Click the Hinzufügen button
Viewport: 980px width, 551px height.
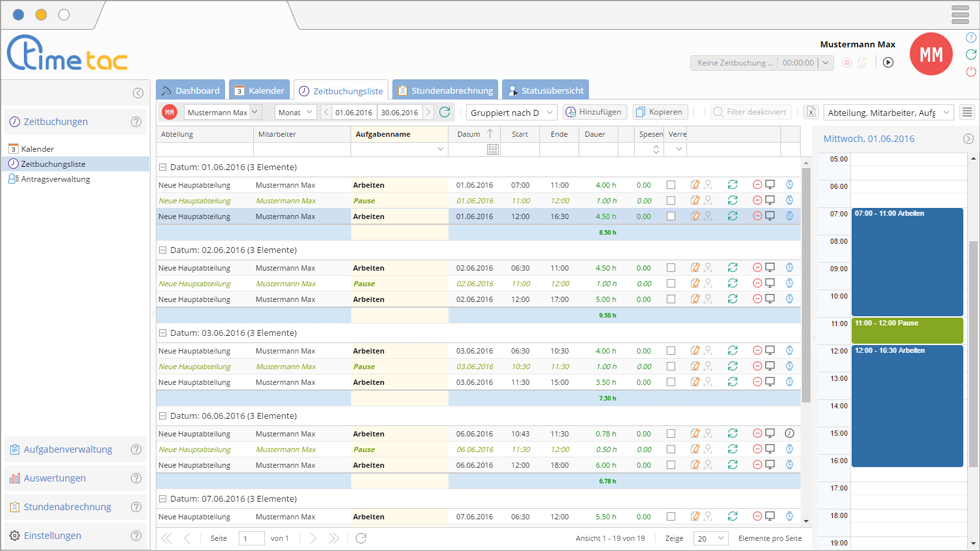pyautogui.click(x=594, y=113)
